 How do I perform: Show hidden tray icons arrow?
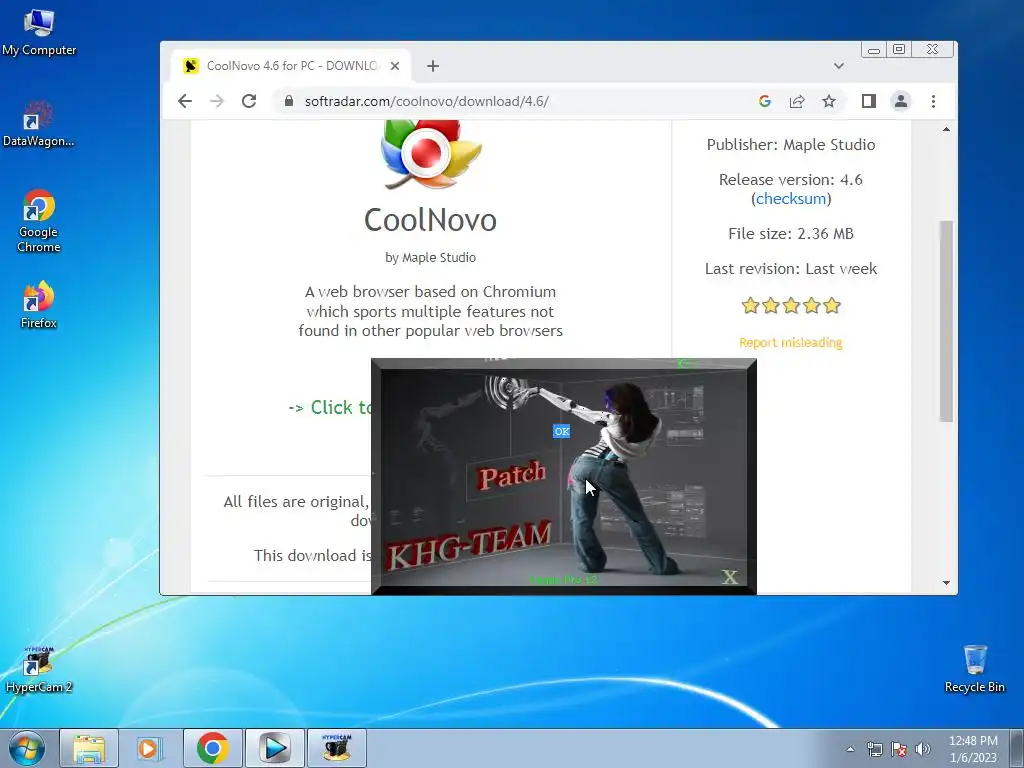(x=850, y=749)
